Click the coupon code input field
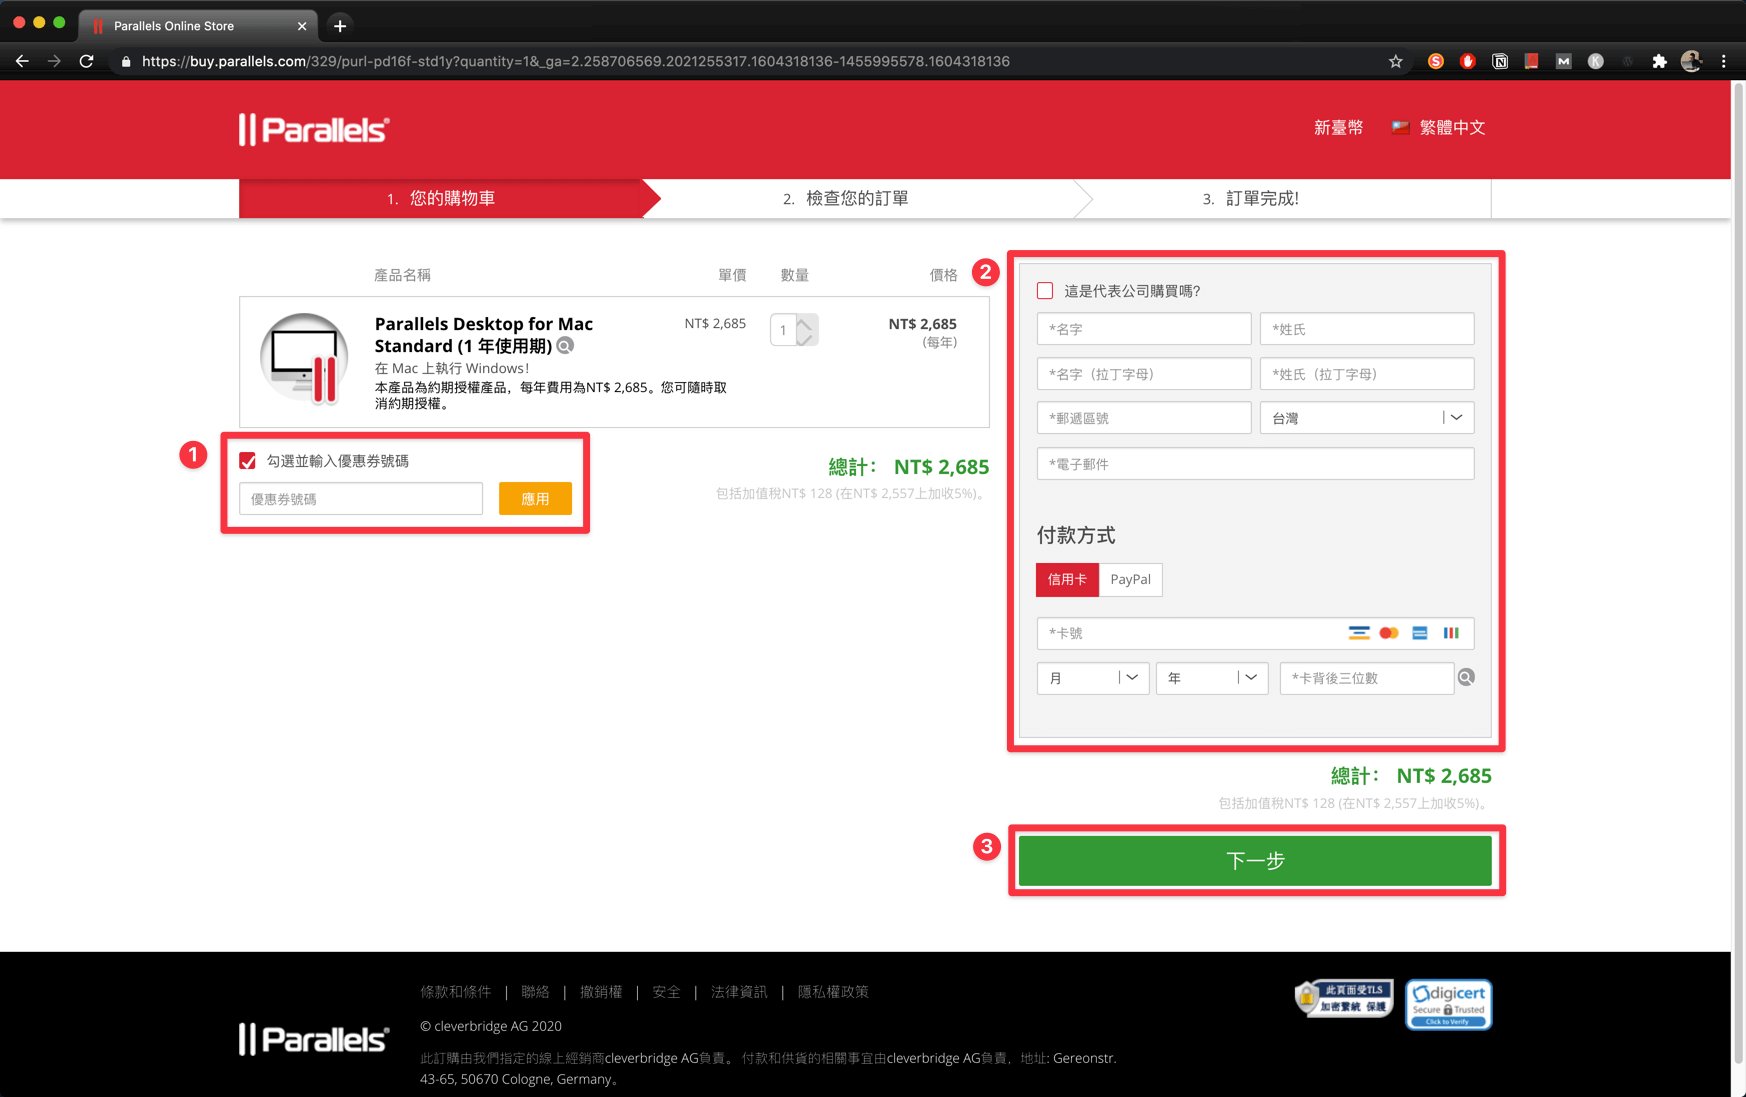The width and height of the screenshot is (1746, 1097). point(361,499)
